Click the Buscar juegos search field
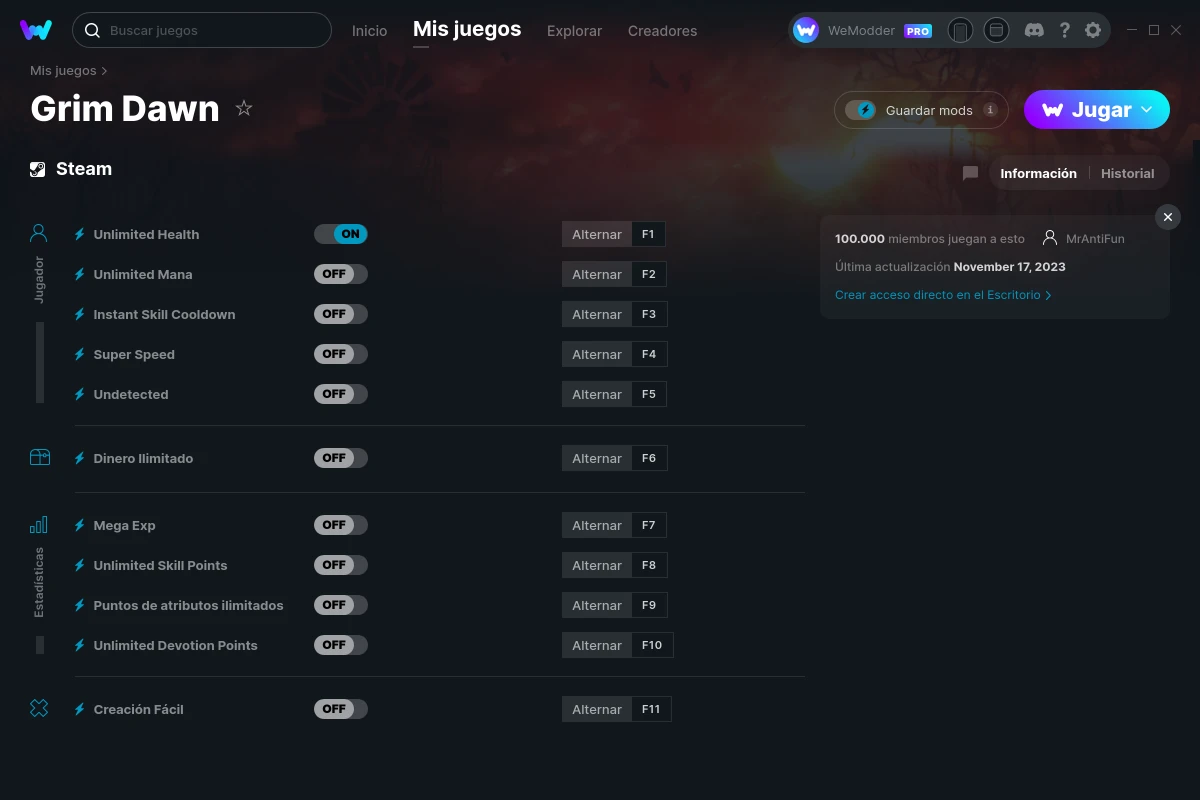The height and width of the screenshot is (800, 1200). pyautogui.click(x=202, y=30)
